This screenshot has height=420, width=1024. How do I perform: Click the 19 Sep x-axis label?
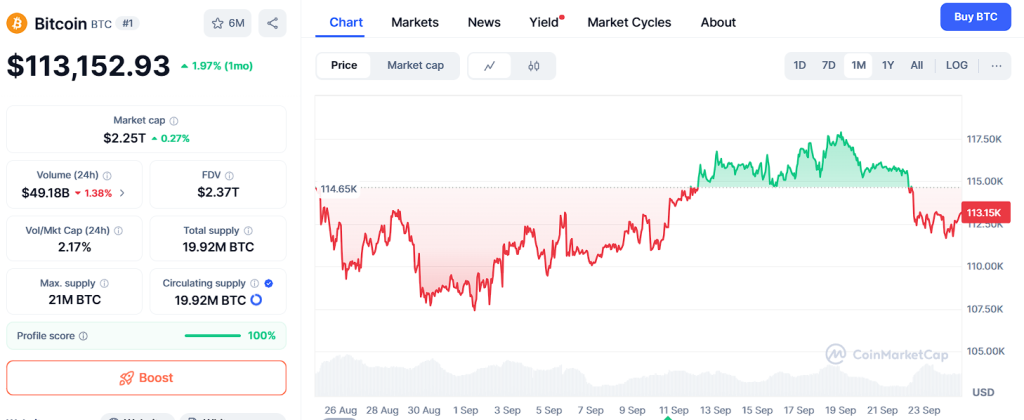click(x=840, y=410)
